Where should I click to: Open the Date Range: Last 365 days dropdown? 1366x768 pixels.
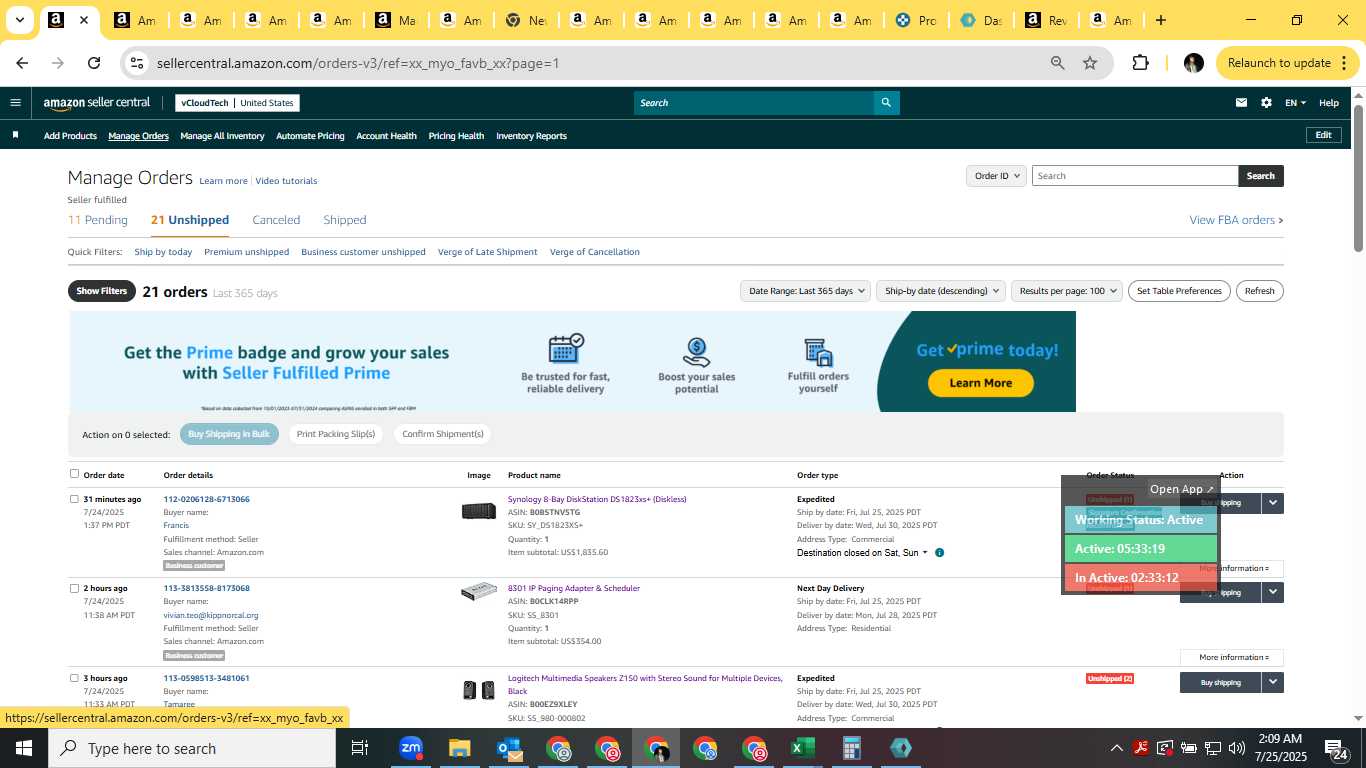coord(804,291)
